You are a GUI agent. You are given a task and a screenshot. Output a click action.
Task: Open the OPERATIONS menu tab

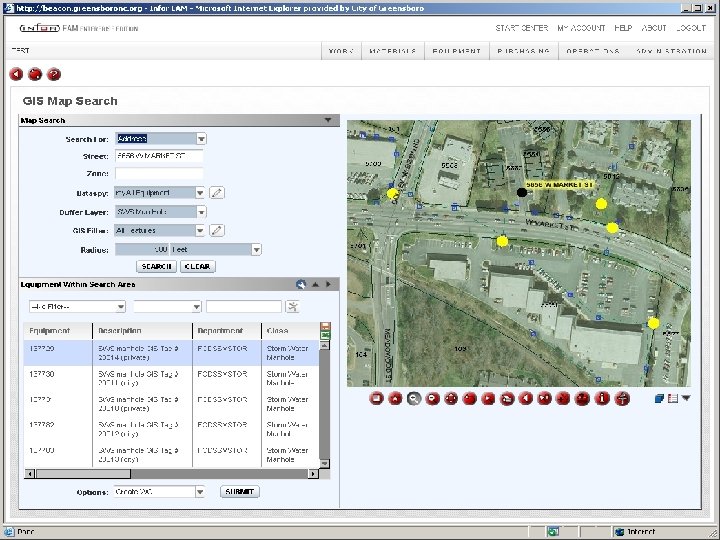[593, 51]
